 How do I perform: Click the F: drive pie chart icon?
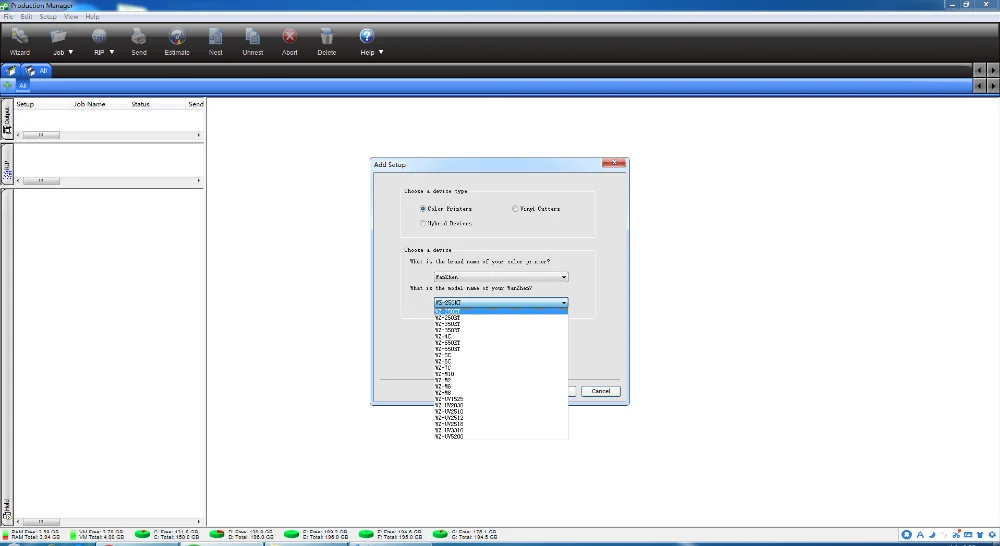click(x=366, y=534)
